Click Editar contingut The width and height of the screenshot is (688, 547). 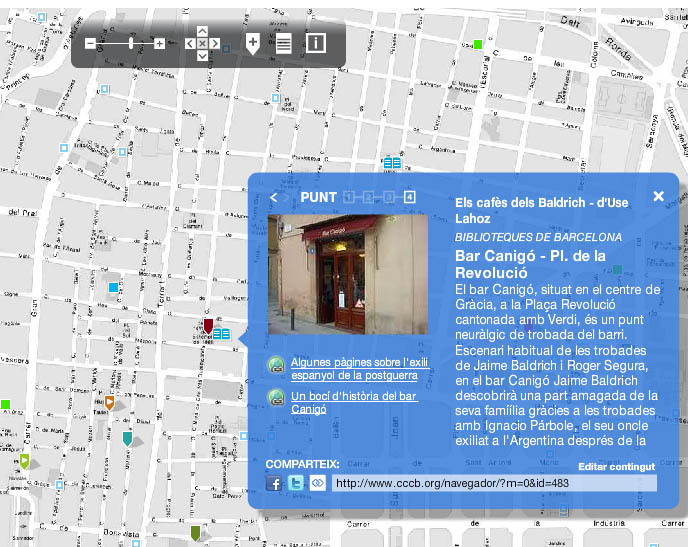pos(616,467)
